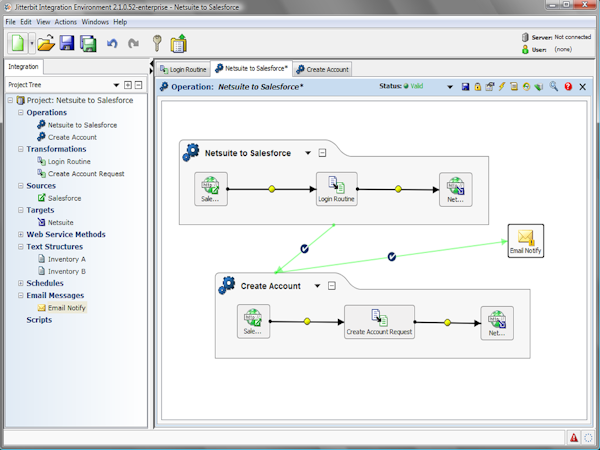Collapse the Project: Netsuite to Salesforce node
This screenshot has width=600, height=450.
tap(10, 100)
